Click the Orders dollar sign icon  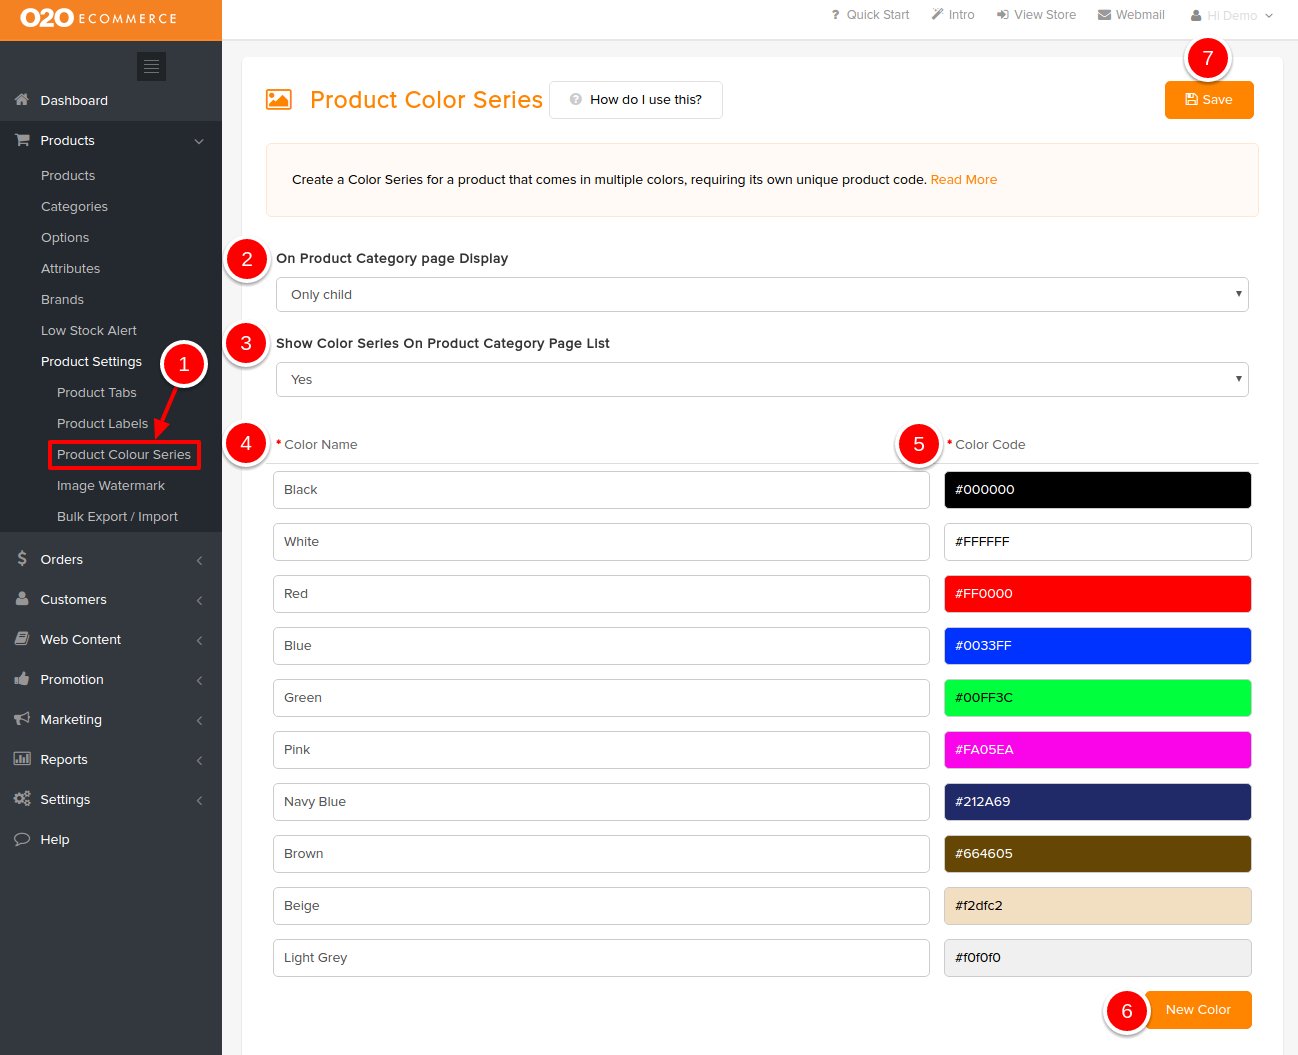(x=22, y=559)
